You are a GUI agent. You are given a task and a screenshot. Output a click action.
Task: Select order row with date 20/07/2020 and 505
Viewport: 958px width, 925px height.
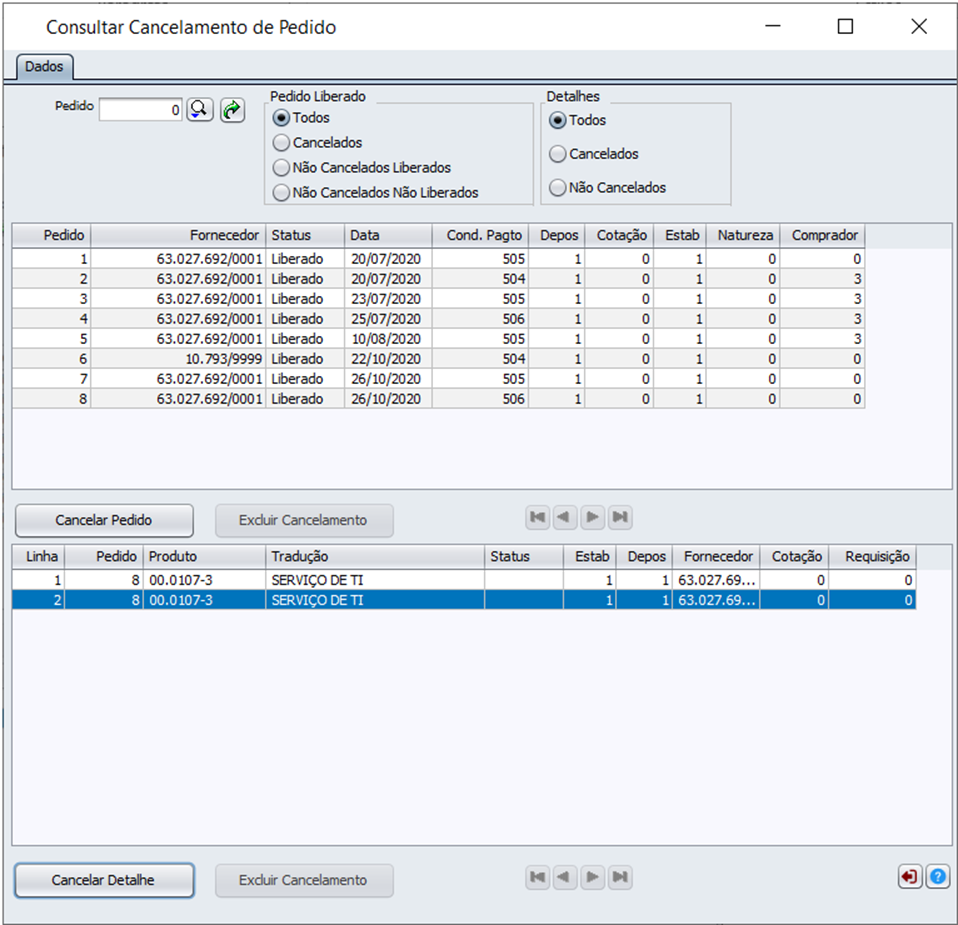(438, 259)
